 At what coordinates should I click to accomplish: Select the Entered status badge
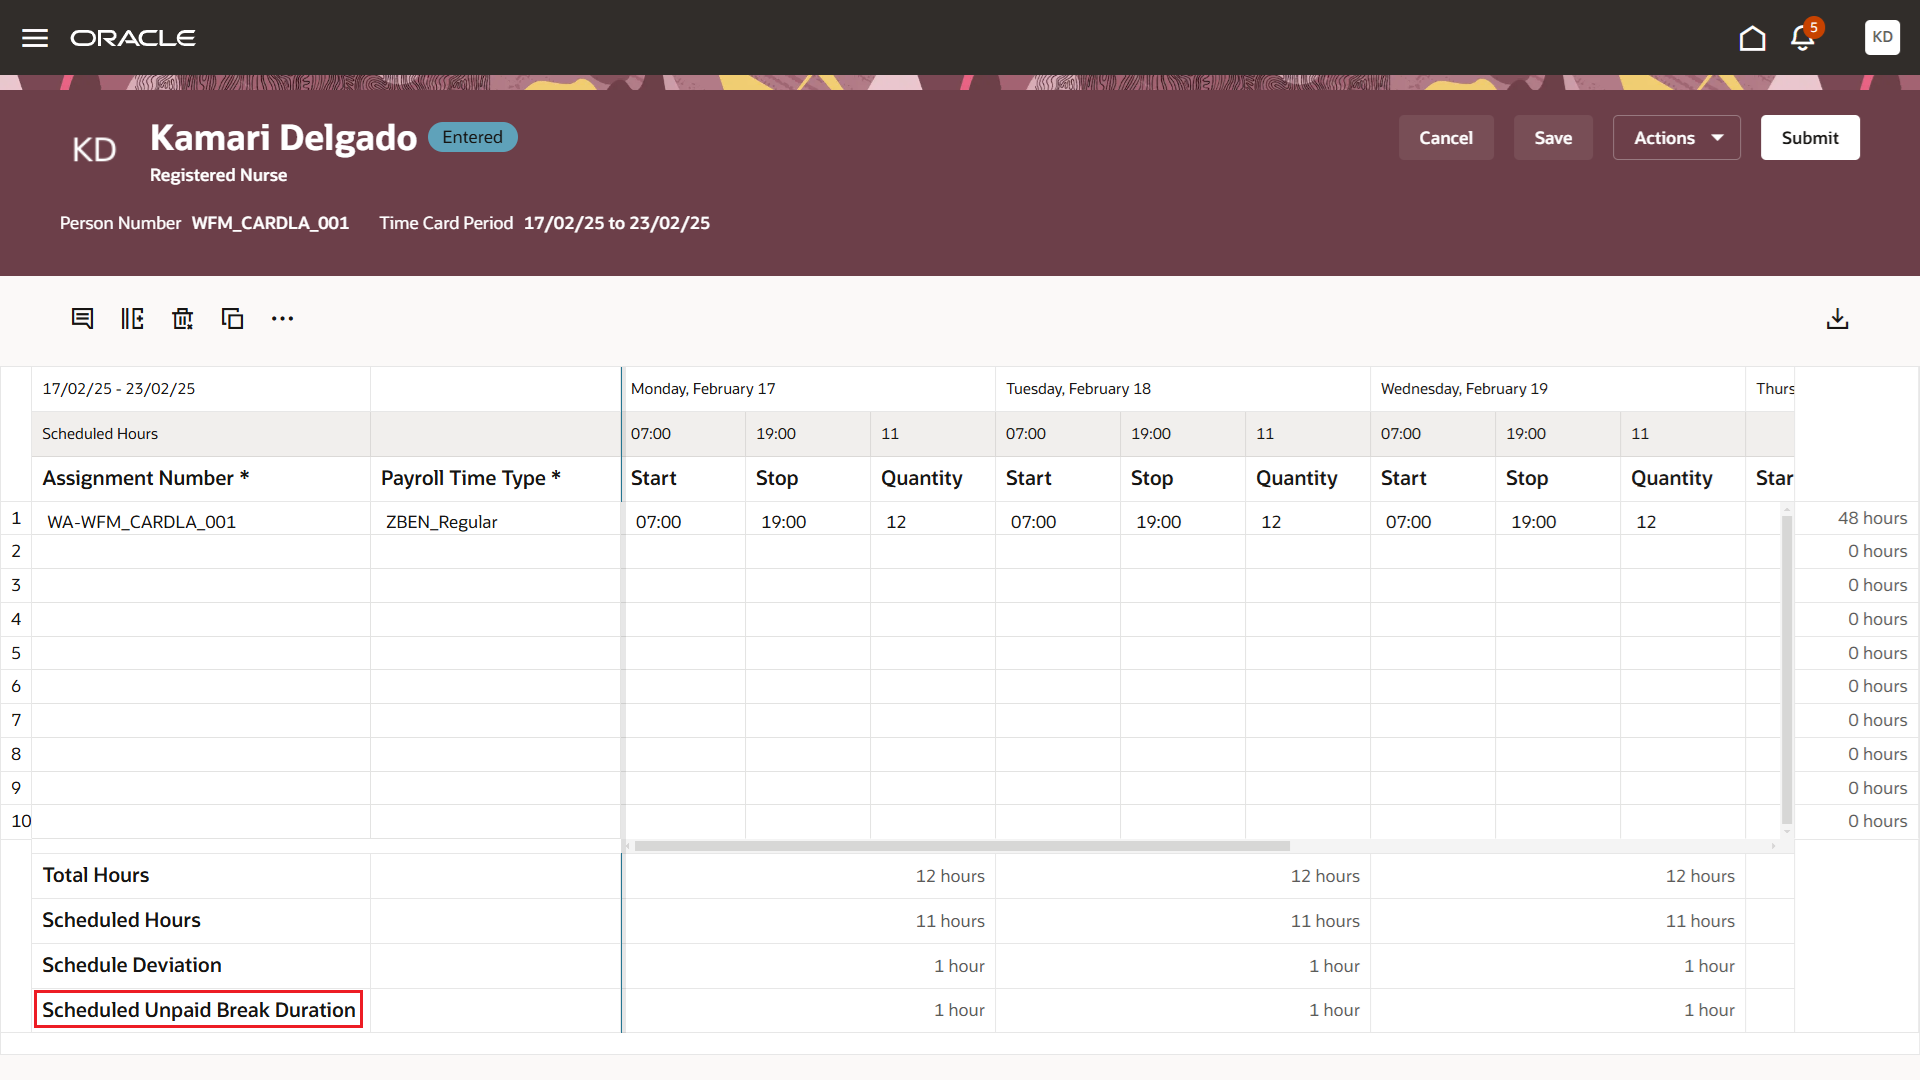coord(472,137)
